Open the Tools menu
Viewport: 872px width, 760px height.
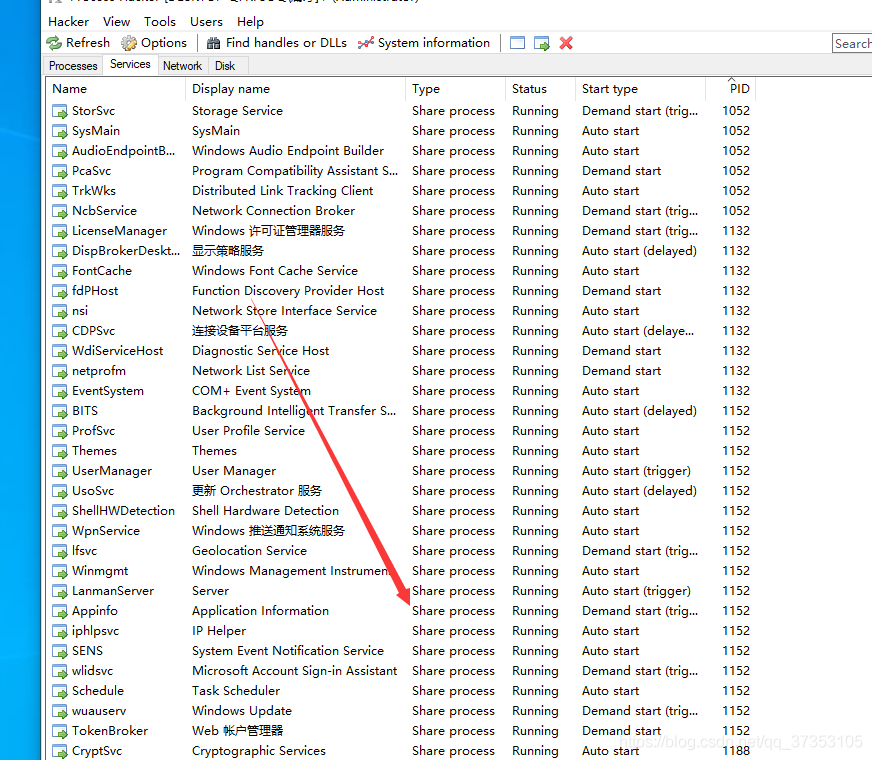coord(160,22)
